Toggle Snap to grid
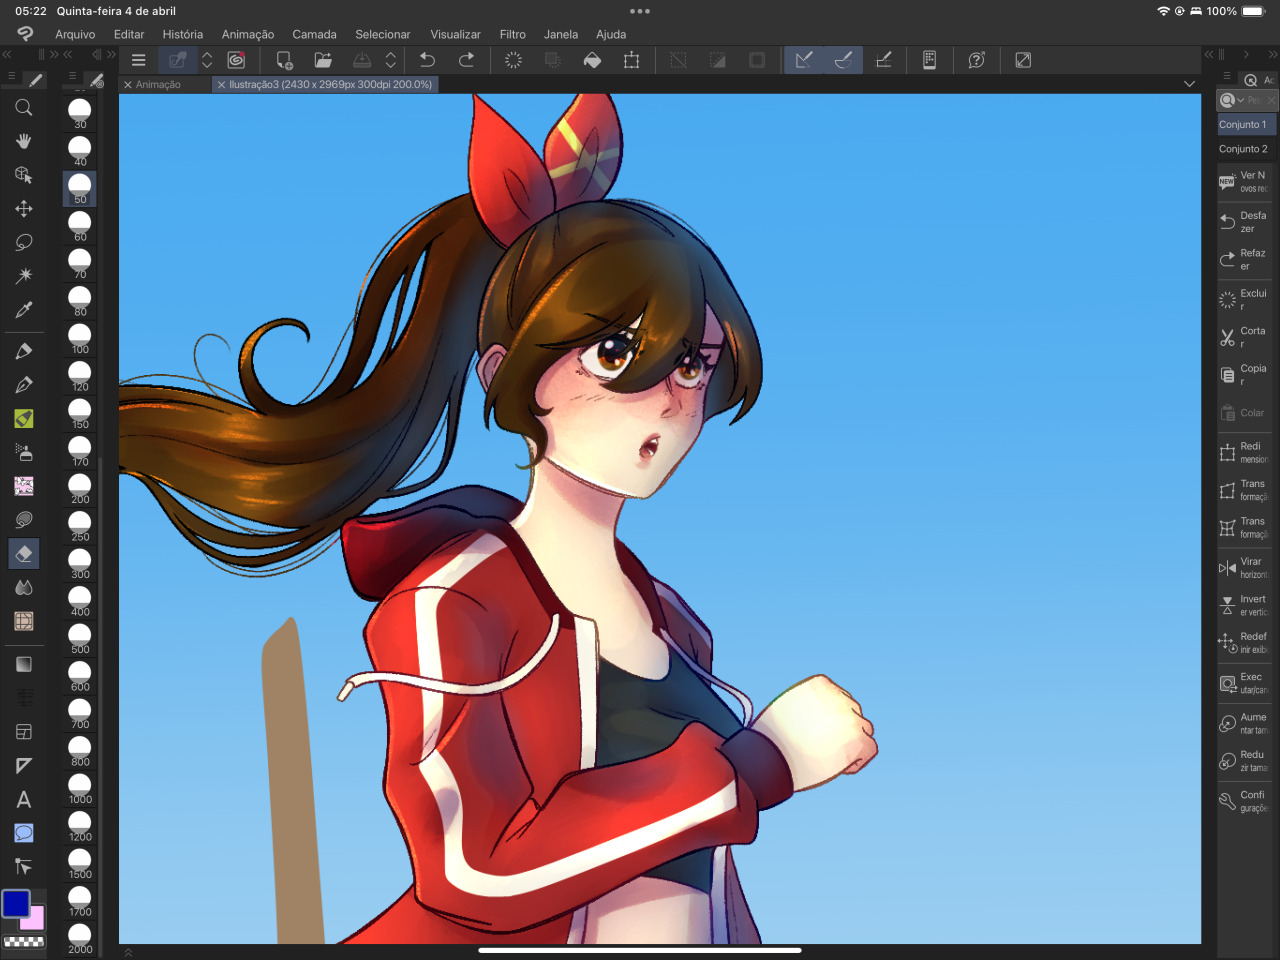The height and width of the screenshot is (960, 1280). pos(883,60)
